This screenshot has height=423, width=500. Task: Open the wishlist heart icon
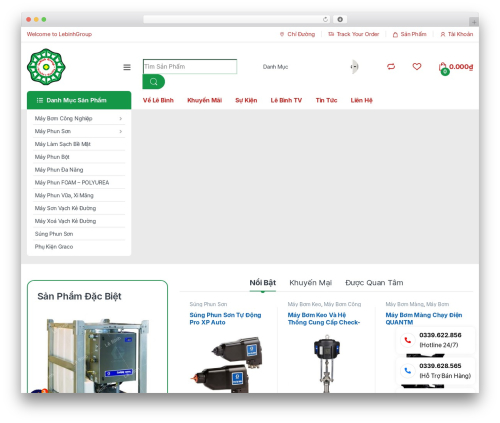click(417, 66)
